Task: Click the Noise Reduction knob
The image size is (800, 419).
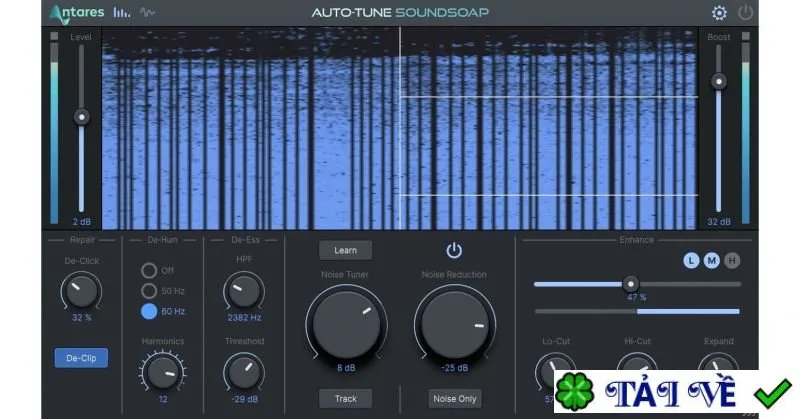Action: 455,324
